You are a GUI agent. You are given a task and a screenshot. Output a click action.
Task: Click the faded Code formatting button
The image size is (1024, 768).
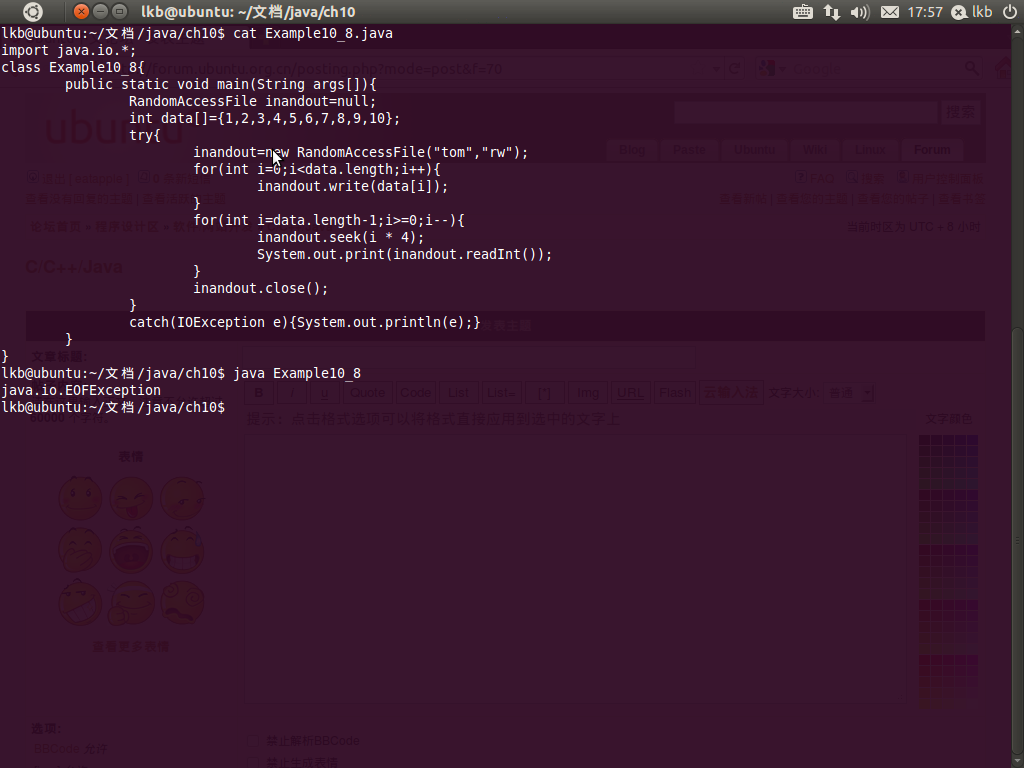[x=415, y=393]
